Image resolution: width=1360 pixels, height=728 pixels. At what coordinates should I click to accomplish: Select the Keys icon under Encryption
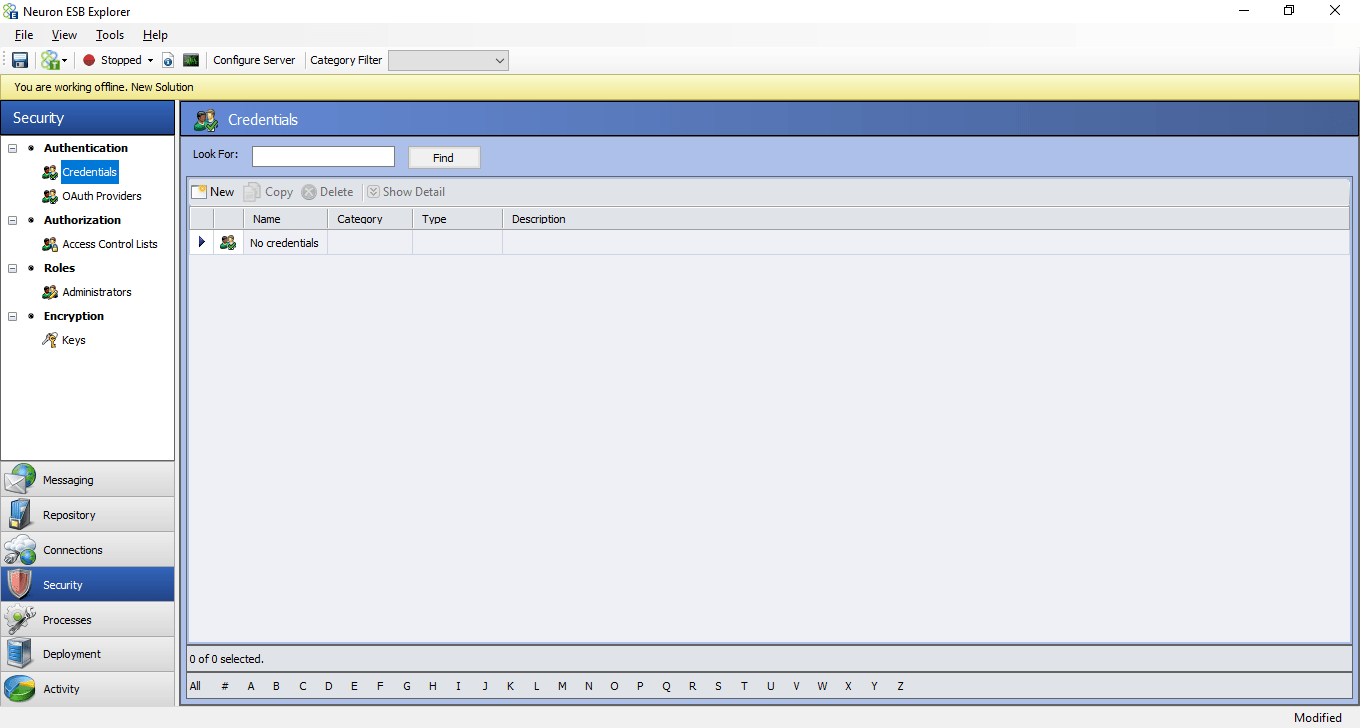(50, 340)
